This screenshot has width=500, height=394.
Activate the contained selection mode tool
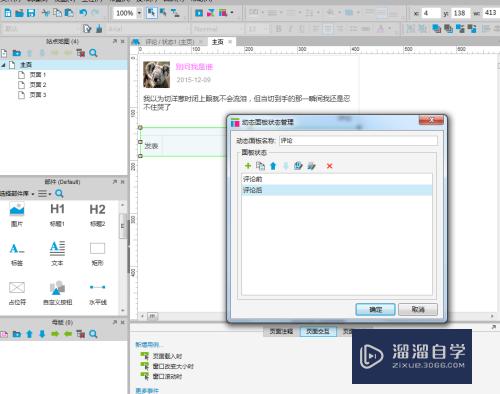tap(163, 13)
